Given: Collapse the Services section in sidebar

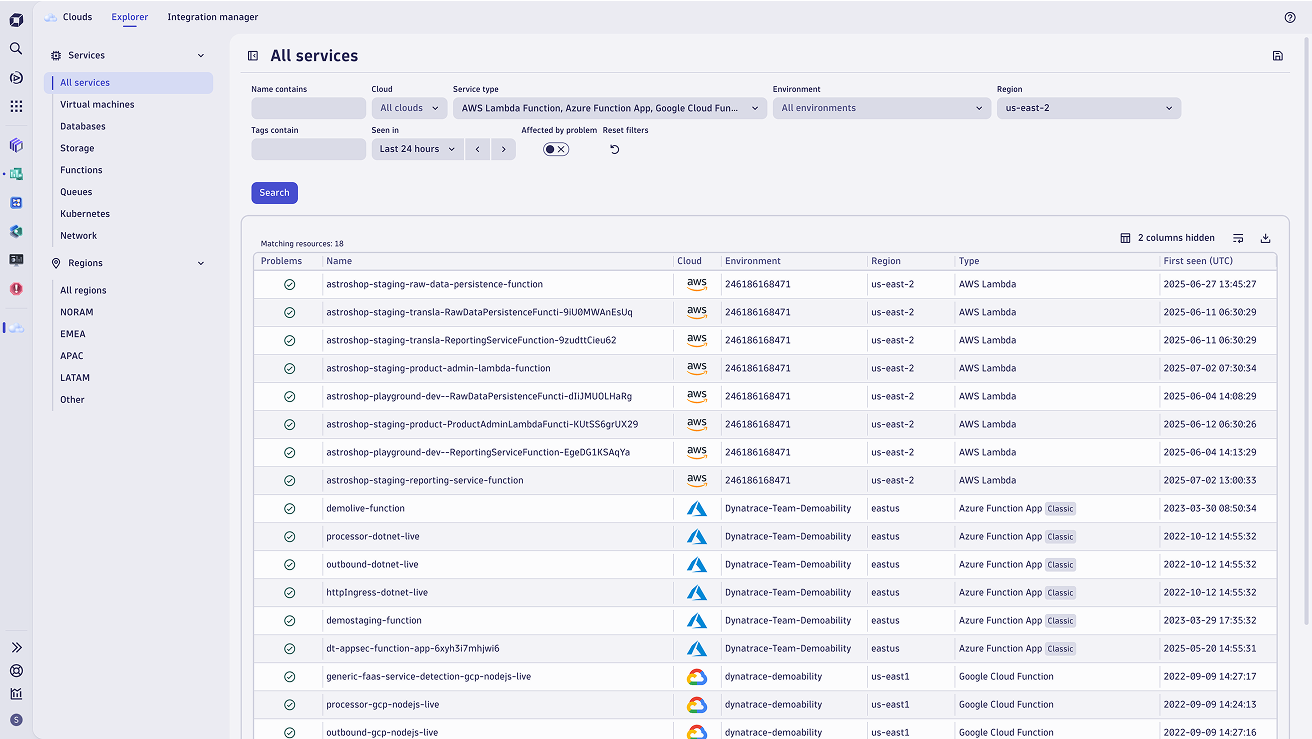Looking at the screenshot, I should (x=201, y=56).
